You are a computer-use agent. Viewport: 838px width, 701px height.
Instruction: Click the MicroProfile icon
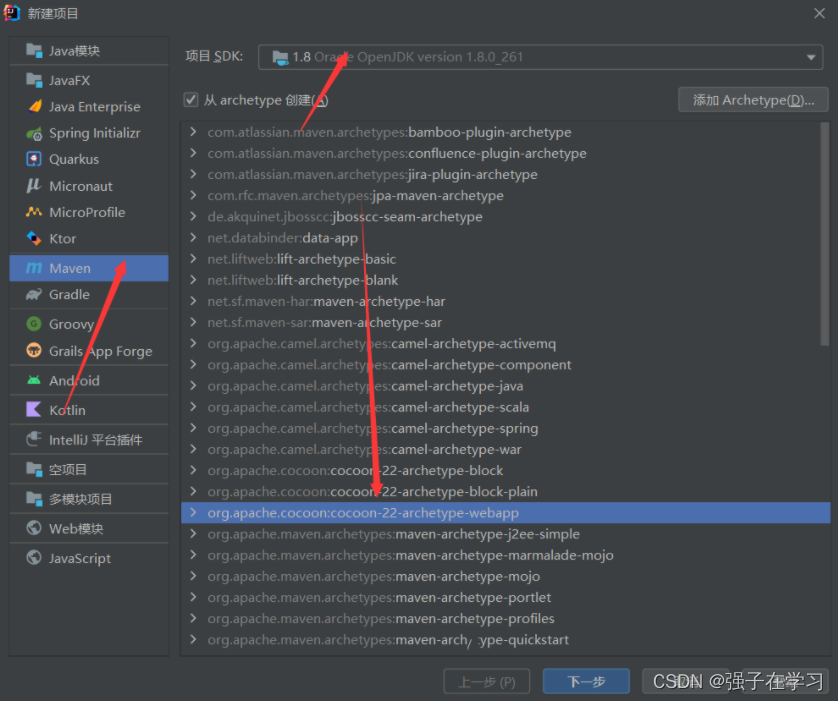coord(34,212)
